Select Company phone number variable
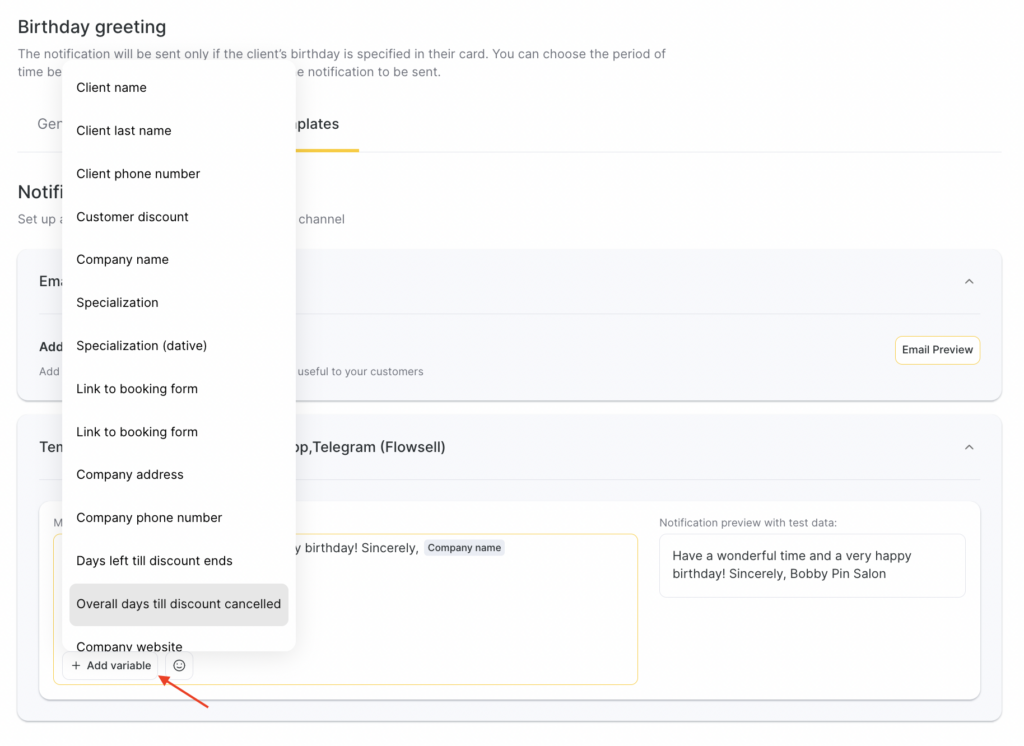 coord(149,518)
